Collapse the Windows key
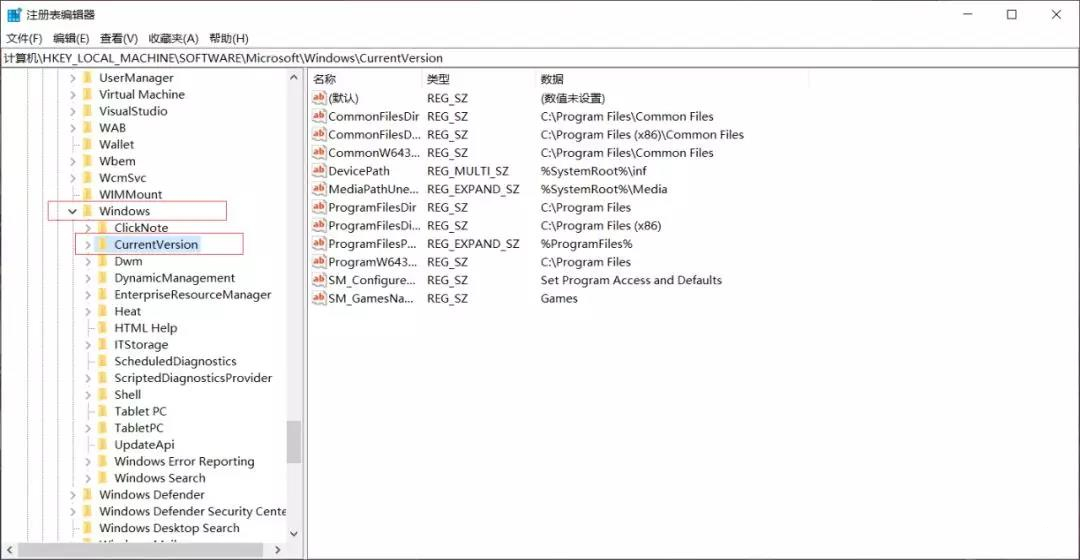This screenshot has width=1080, height=560. (x=72, y=211)
